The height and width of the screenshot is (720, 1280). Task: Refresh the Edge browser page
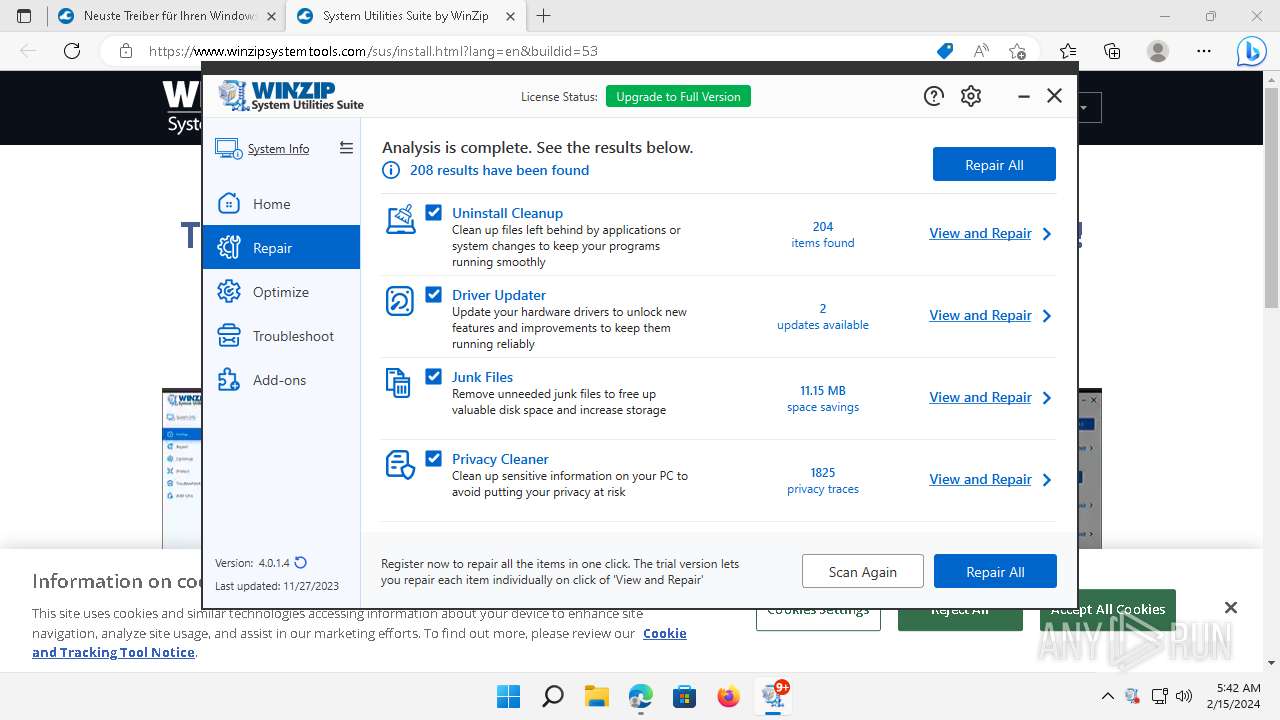tap(71, 51)
